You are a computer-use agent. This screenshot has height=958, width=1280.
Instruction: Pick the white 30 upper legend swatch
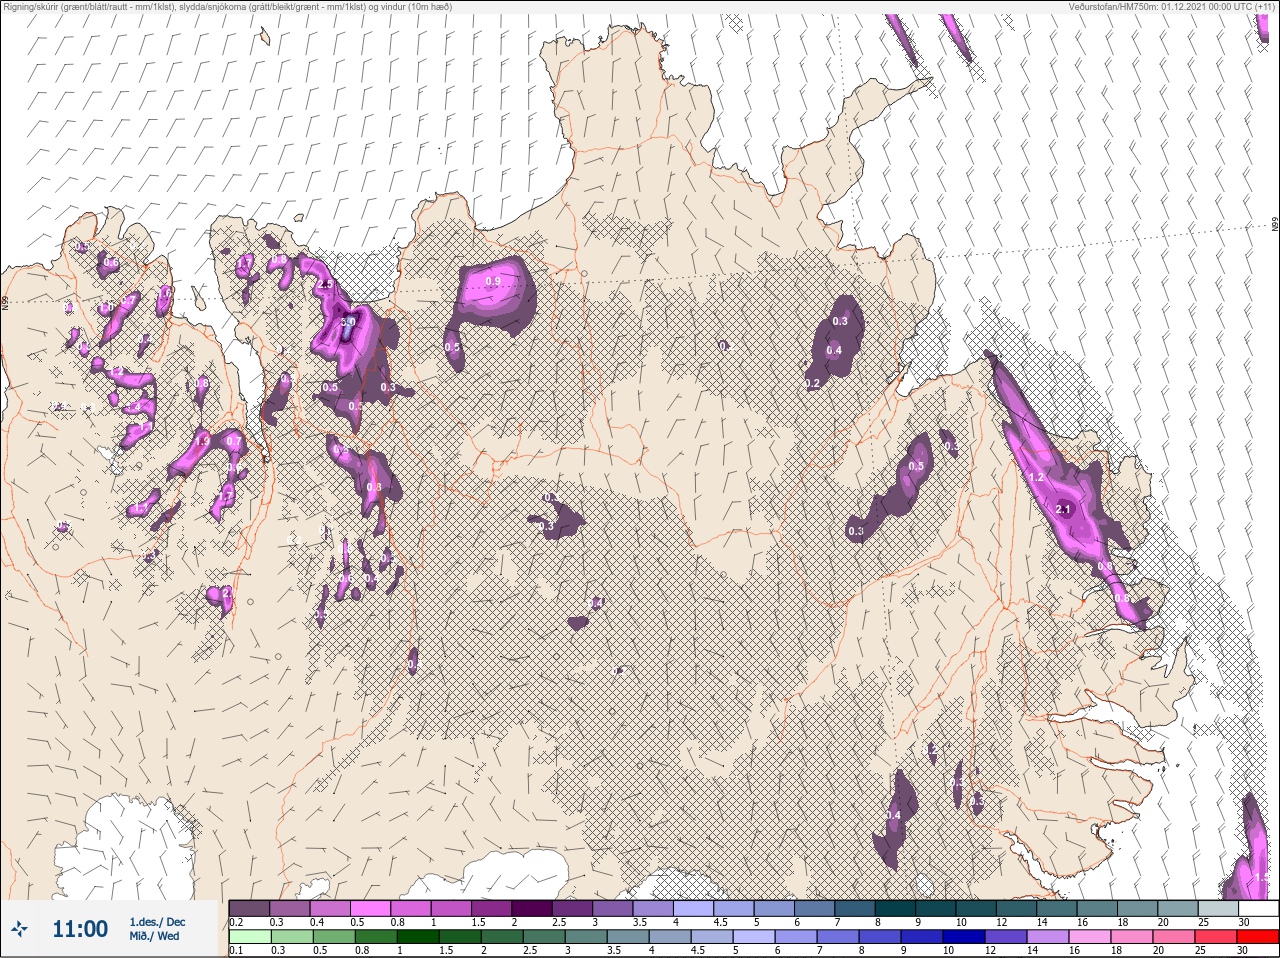tap(1258, 908)
